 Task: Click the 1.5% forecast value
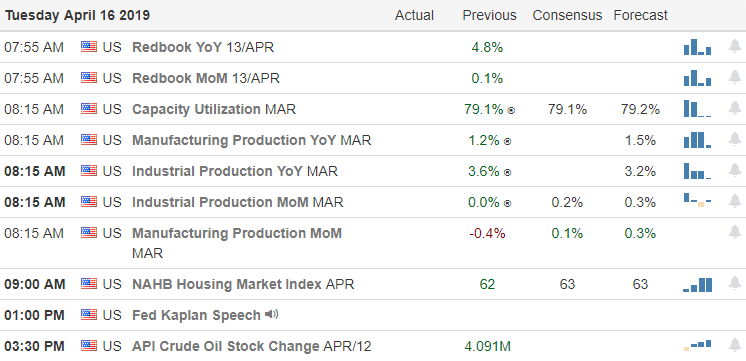[x=640, y=140]
